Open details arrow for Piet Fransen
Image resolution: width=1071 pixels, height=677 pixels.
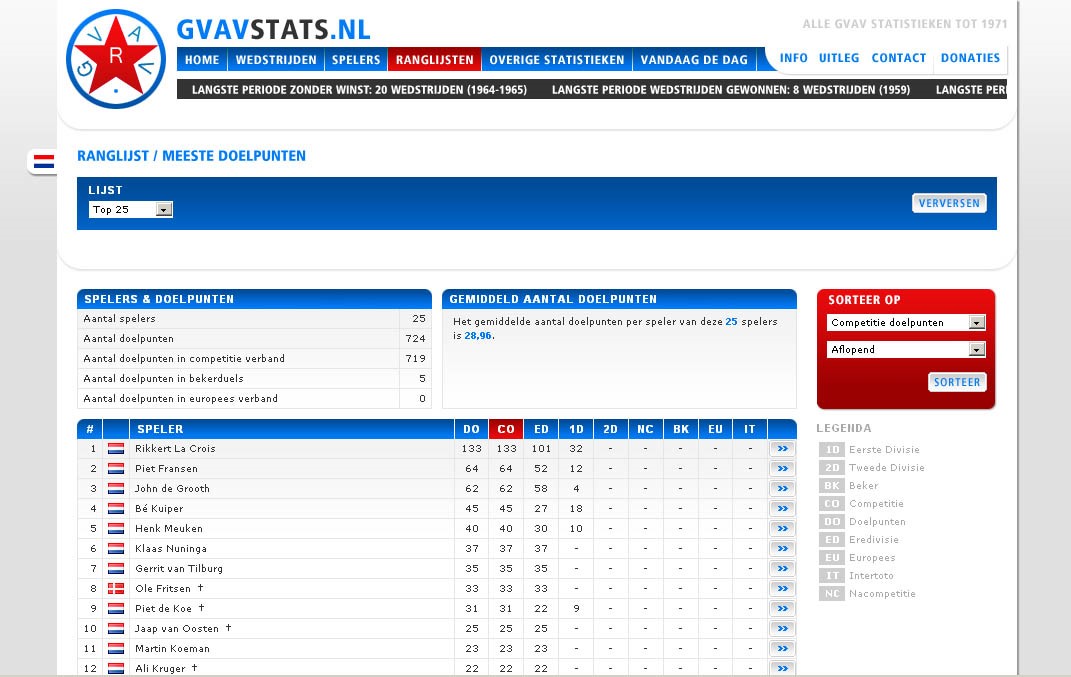[782, 469]
